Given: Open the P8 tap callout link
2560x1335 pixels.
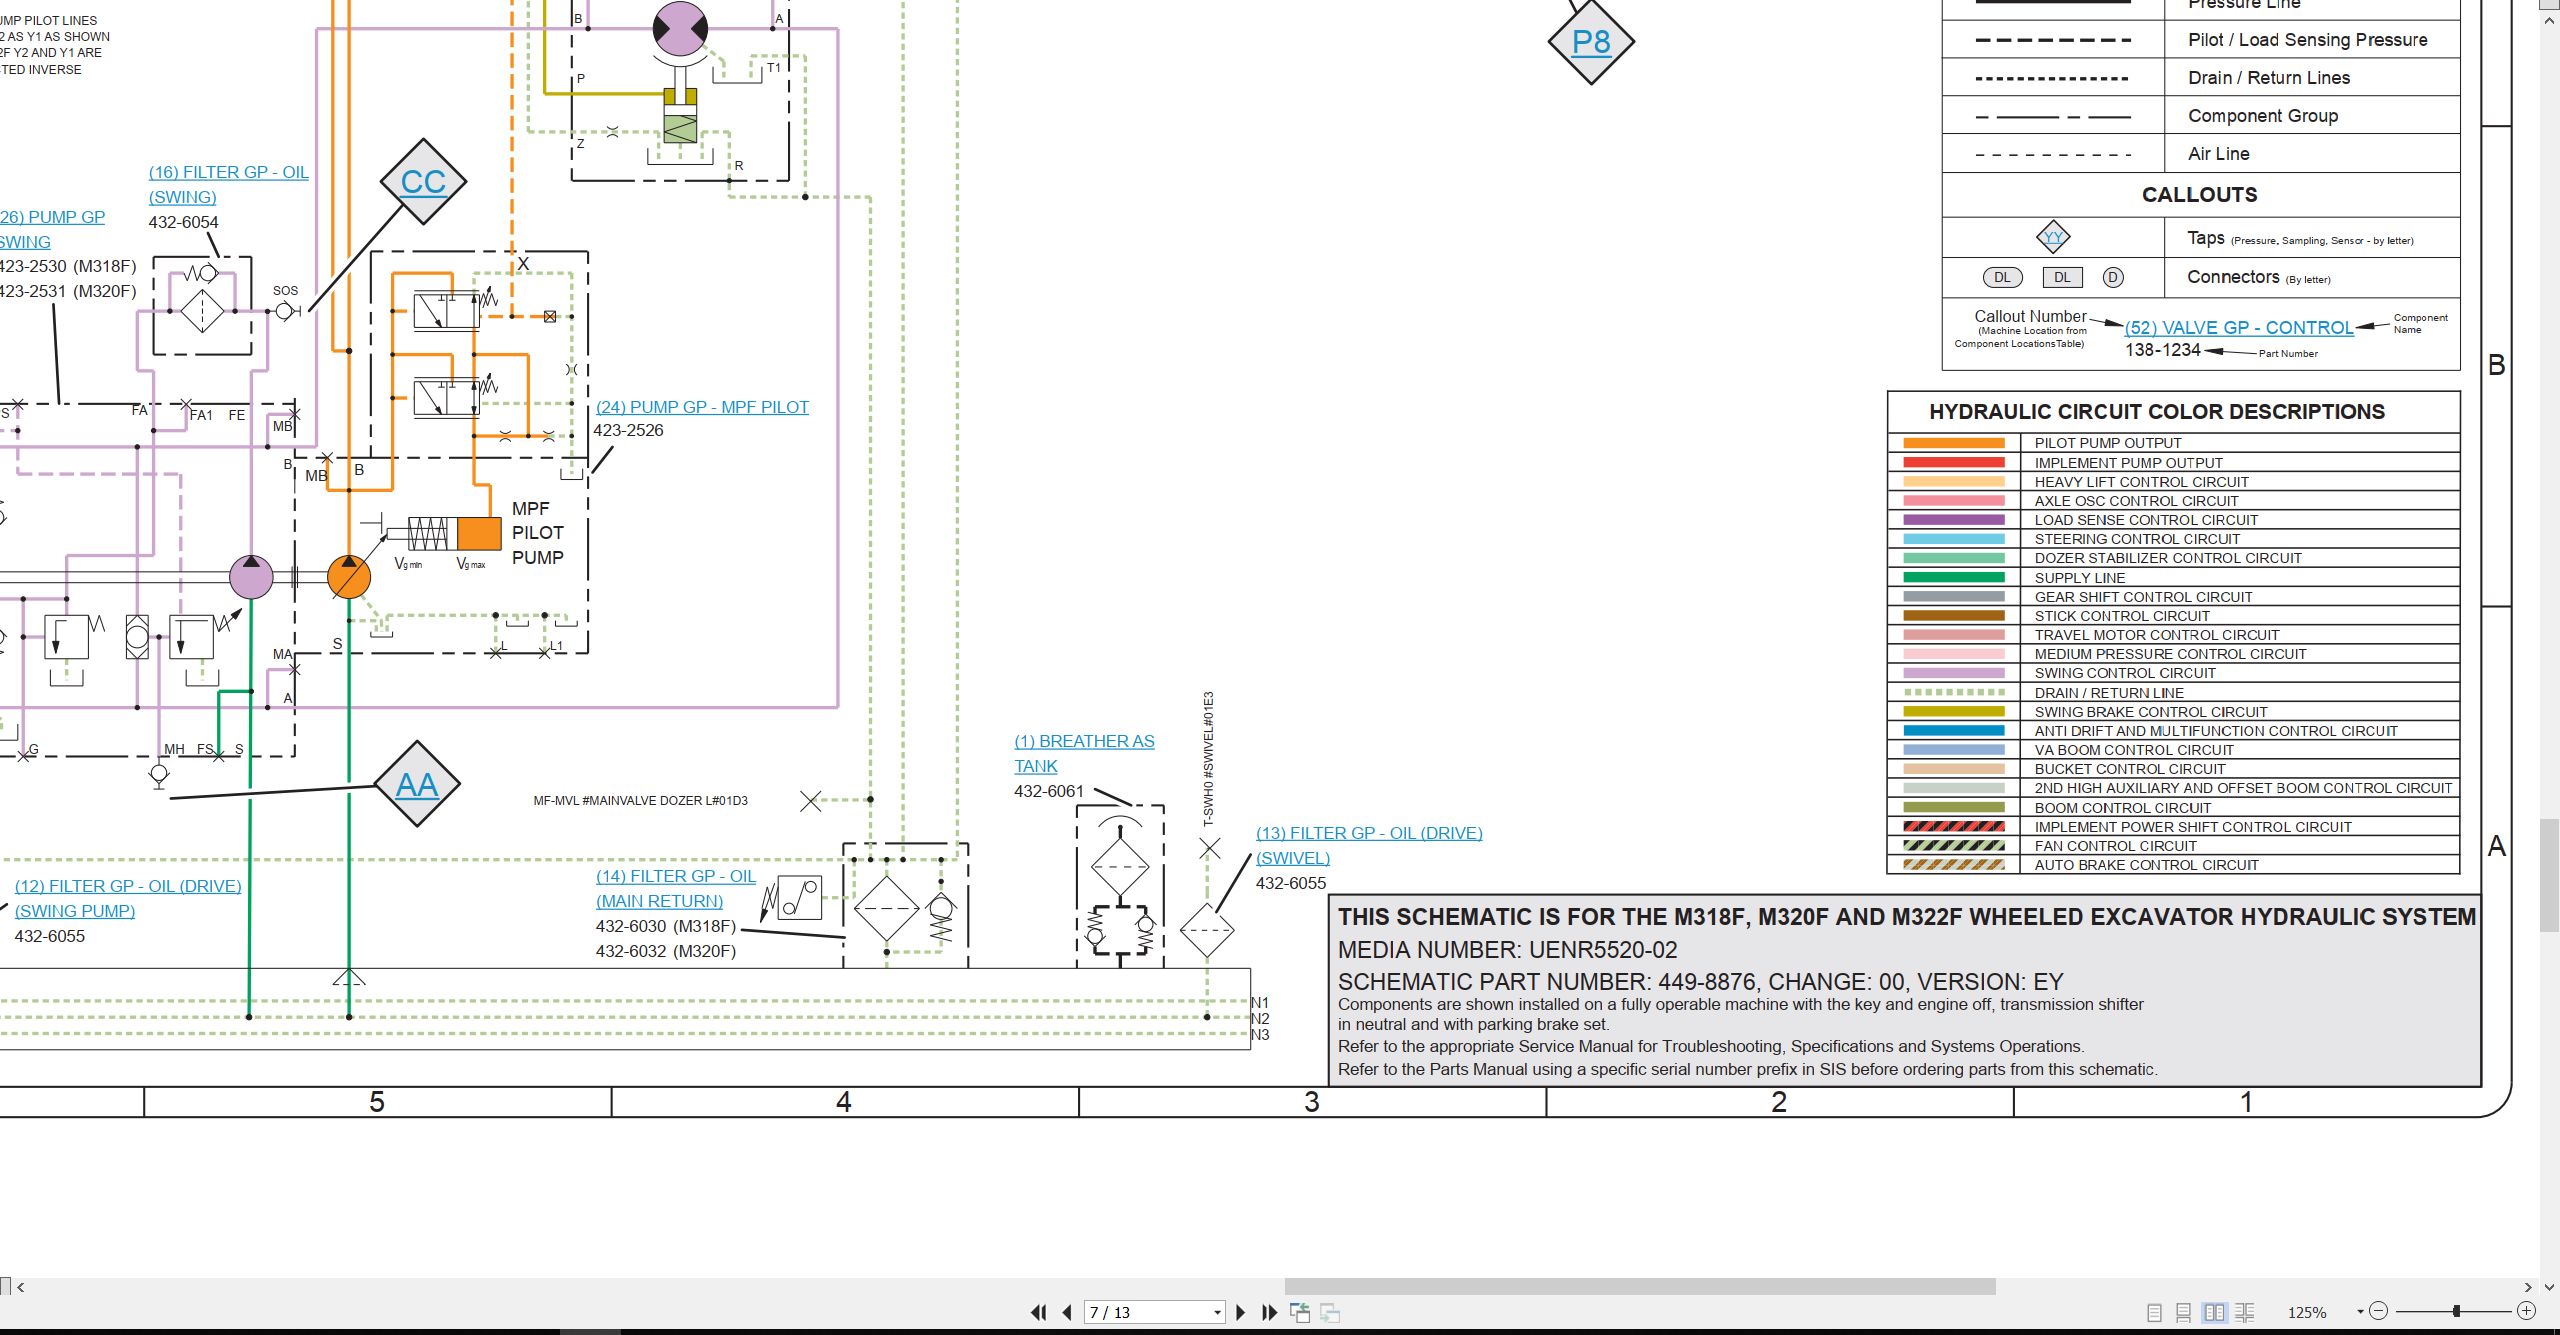Looking at the screenshot, I should 1591,42.
